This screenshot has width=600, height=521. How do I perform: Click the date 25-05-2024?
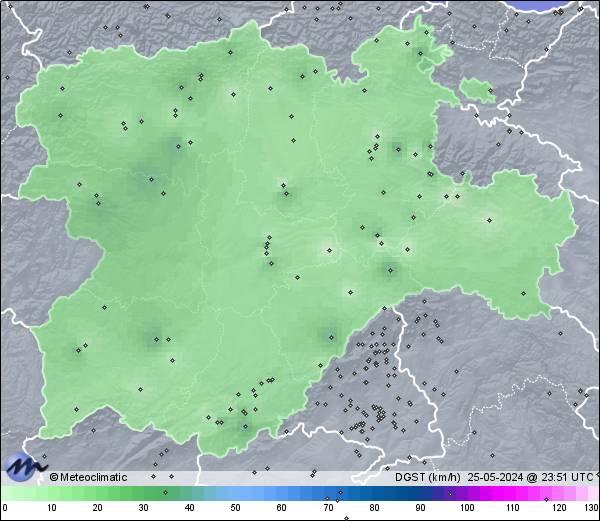(x=496, y=477)
